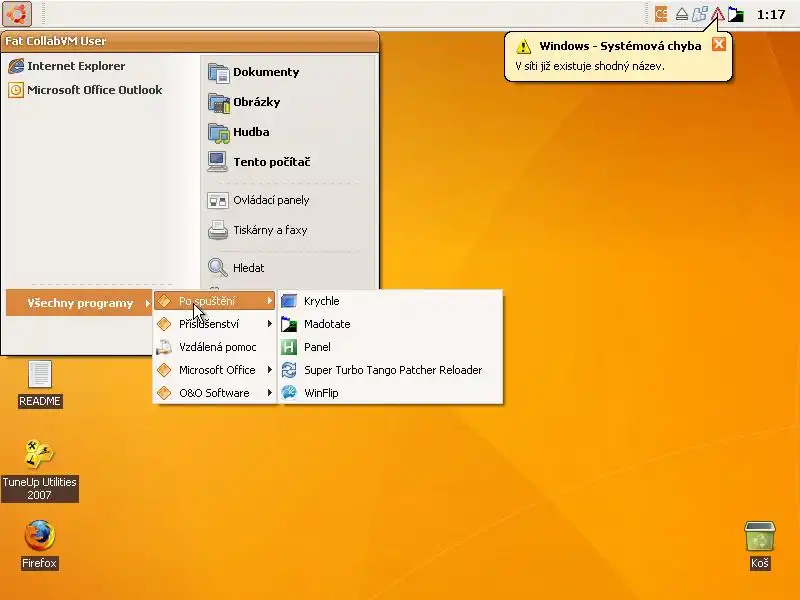Open Tiskárny a faxy
The image size is (800, 600).
[x=257, y=230]
